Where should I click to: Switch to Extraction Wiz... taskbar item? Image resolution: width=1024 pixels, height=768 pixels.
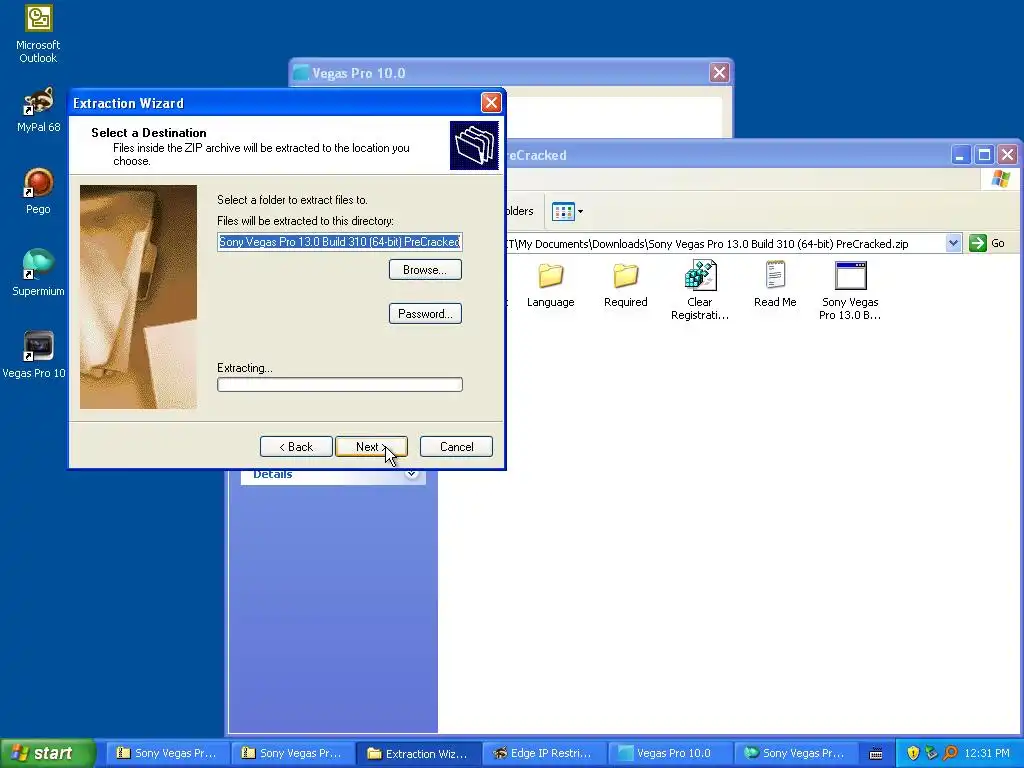click(x=419, y=754)
